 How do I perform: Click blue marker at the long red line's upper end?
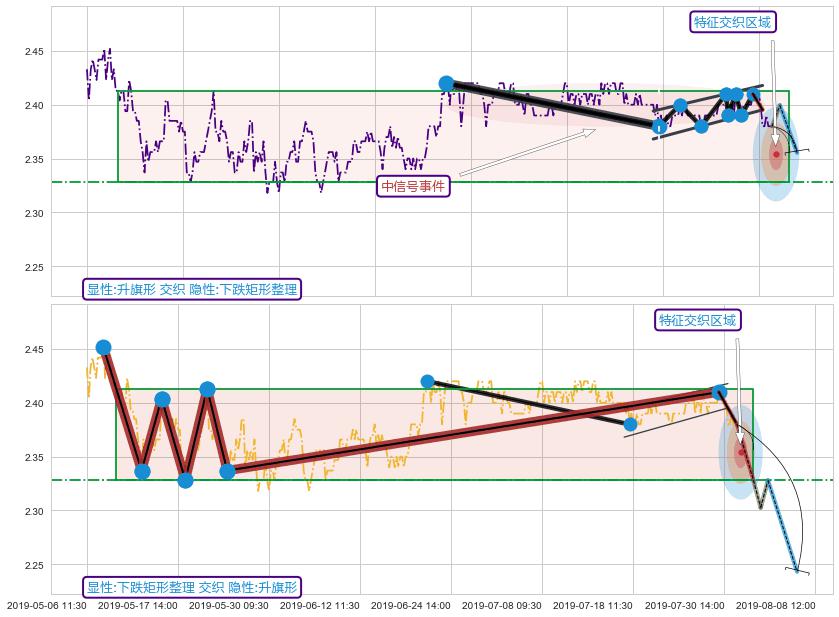719,392
